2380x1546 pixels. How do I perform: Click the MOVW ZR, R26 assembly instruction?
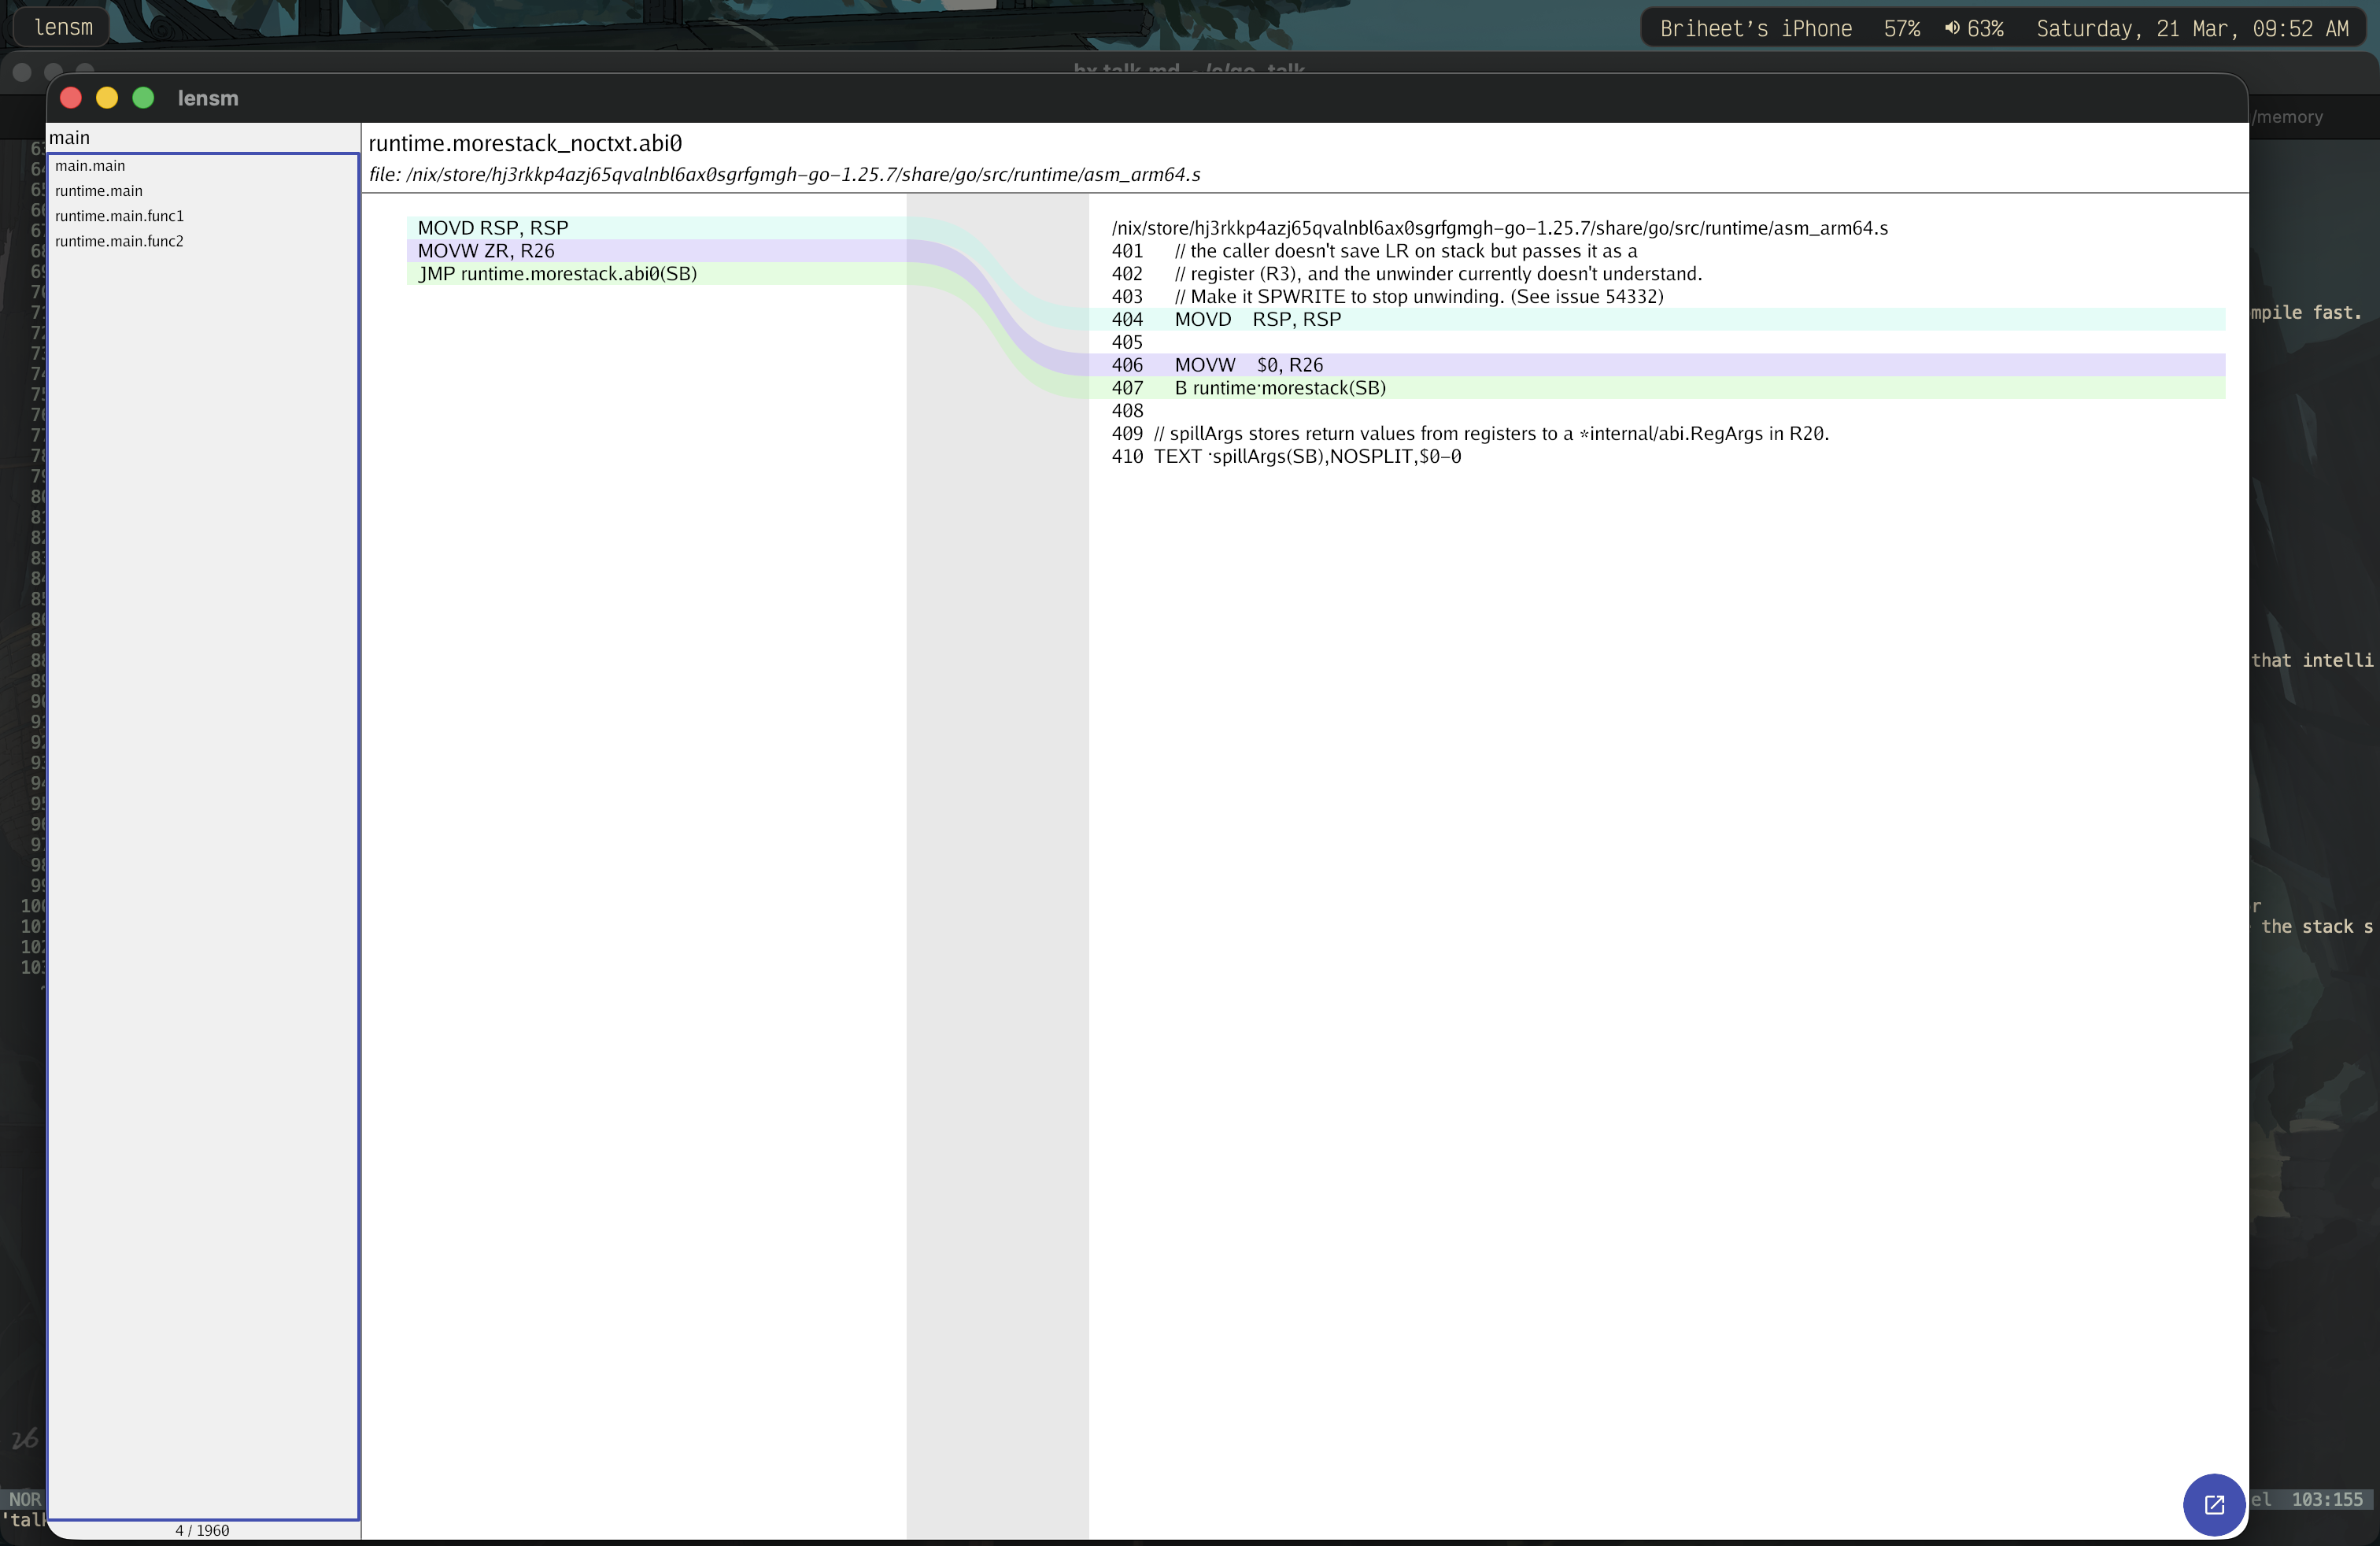click(x=485, y=251)
